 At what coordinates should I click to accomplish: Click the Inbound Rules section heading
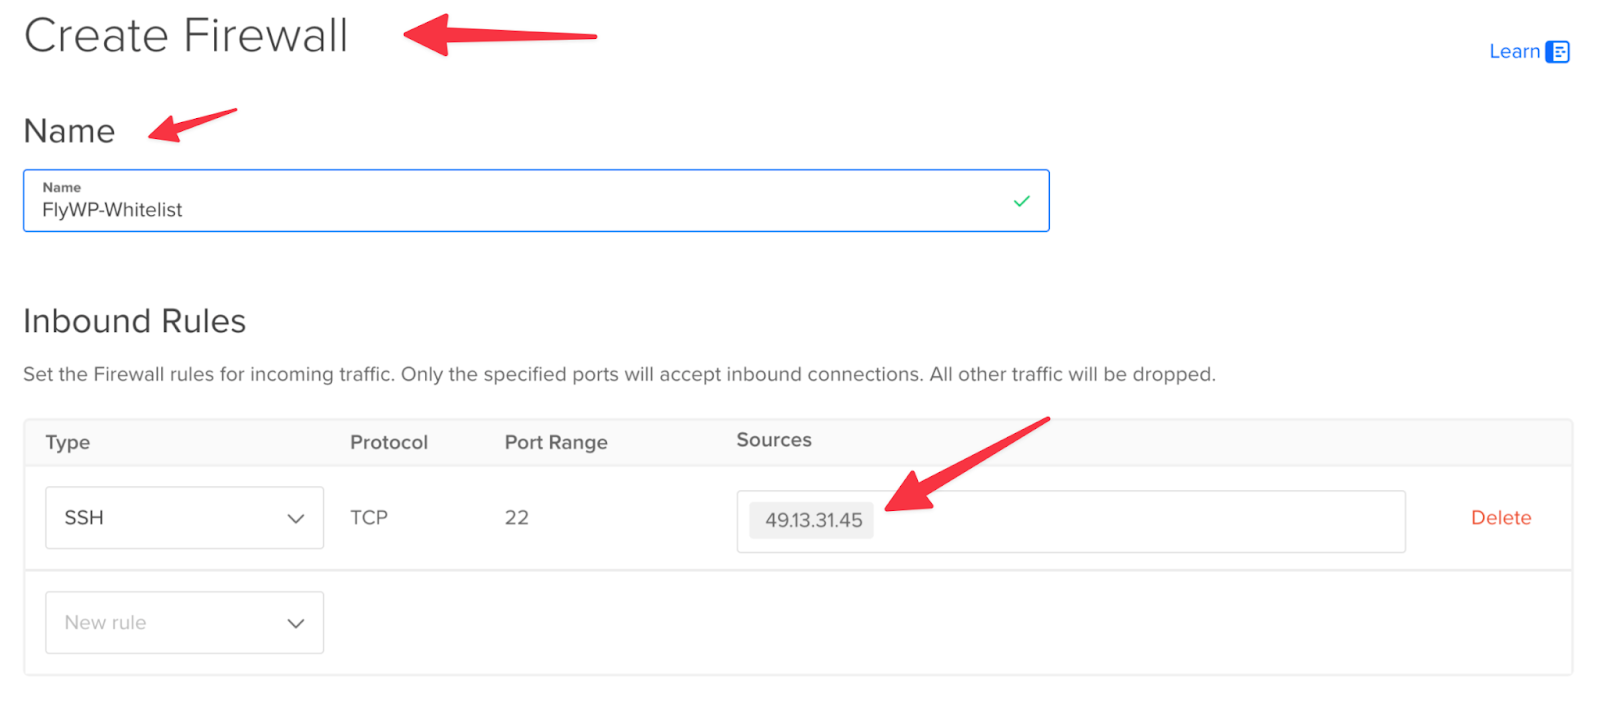pos(134,321)
